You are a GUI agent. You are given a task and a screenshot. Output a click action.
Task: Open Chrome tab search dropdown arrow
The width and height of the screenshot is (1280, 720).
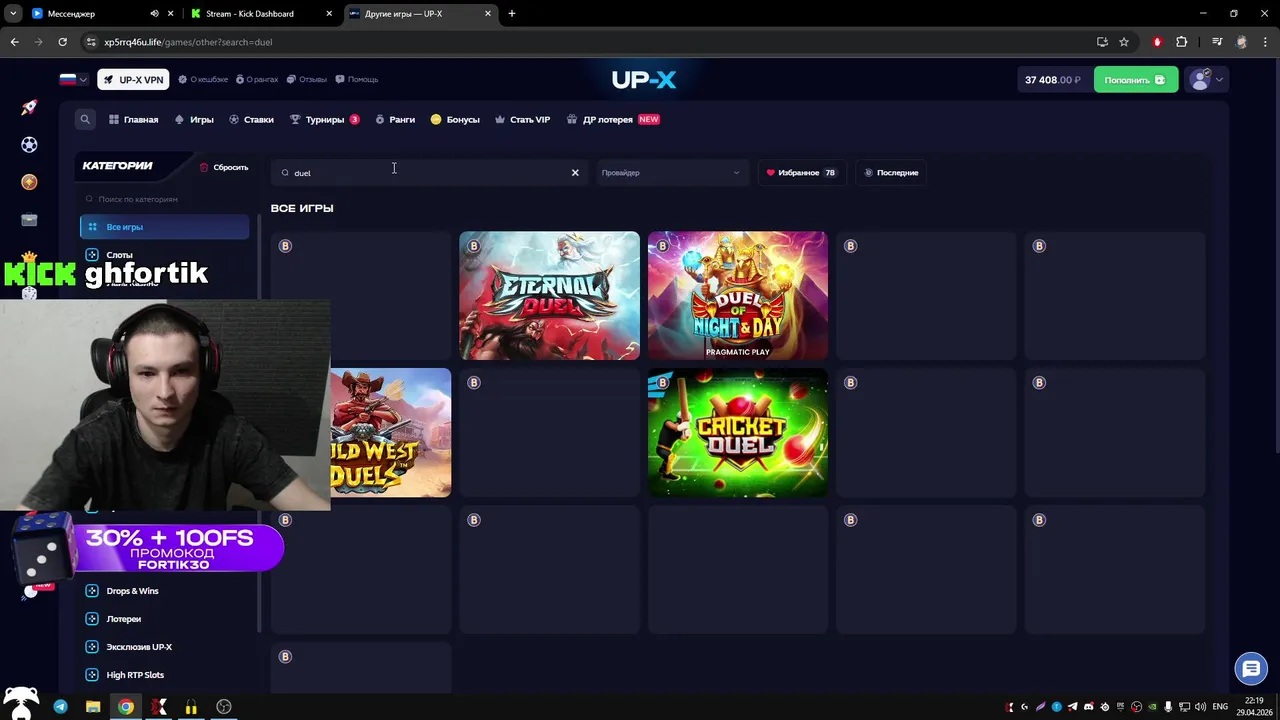pos(13,14)
